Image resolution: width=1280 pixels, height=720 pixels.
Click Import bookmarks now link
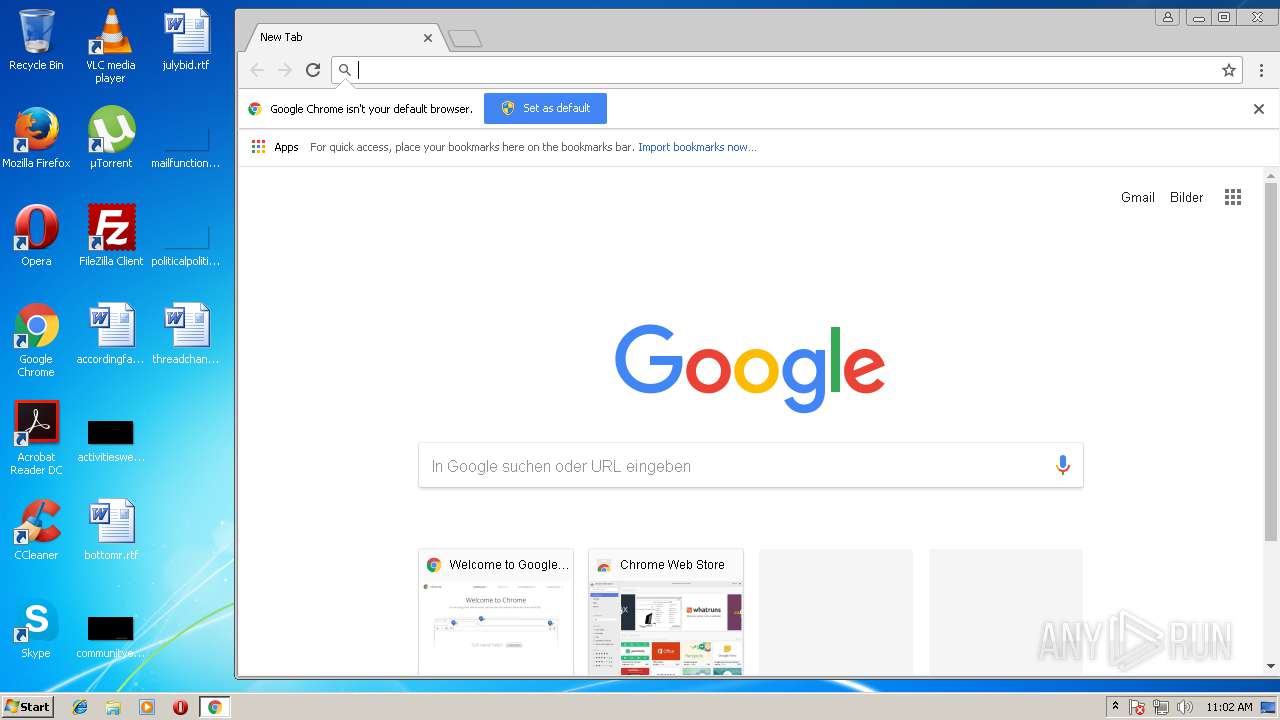coord(697,147)
